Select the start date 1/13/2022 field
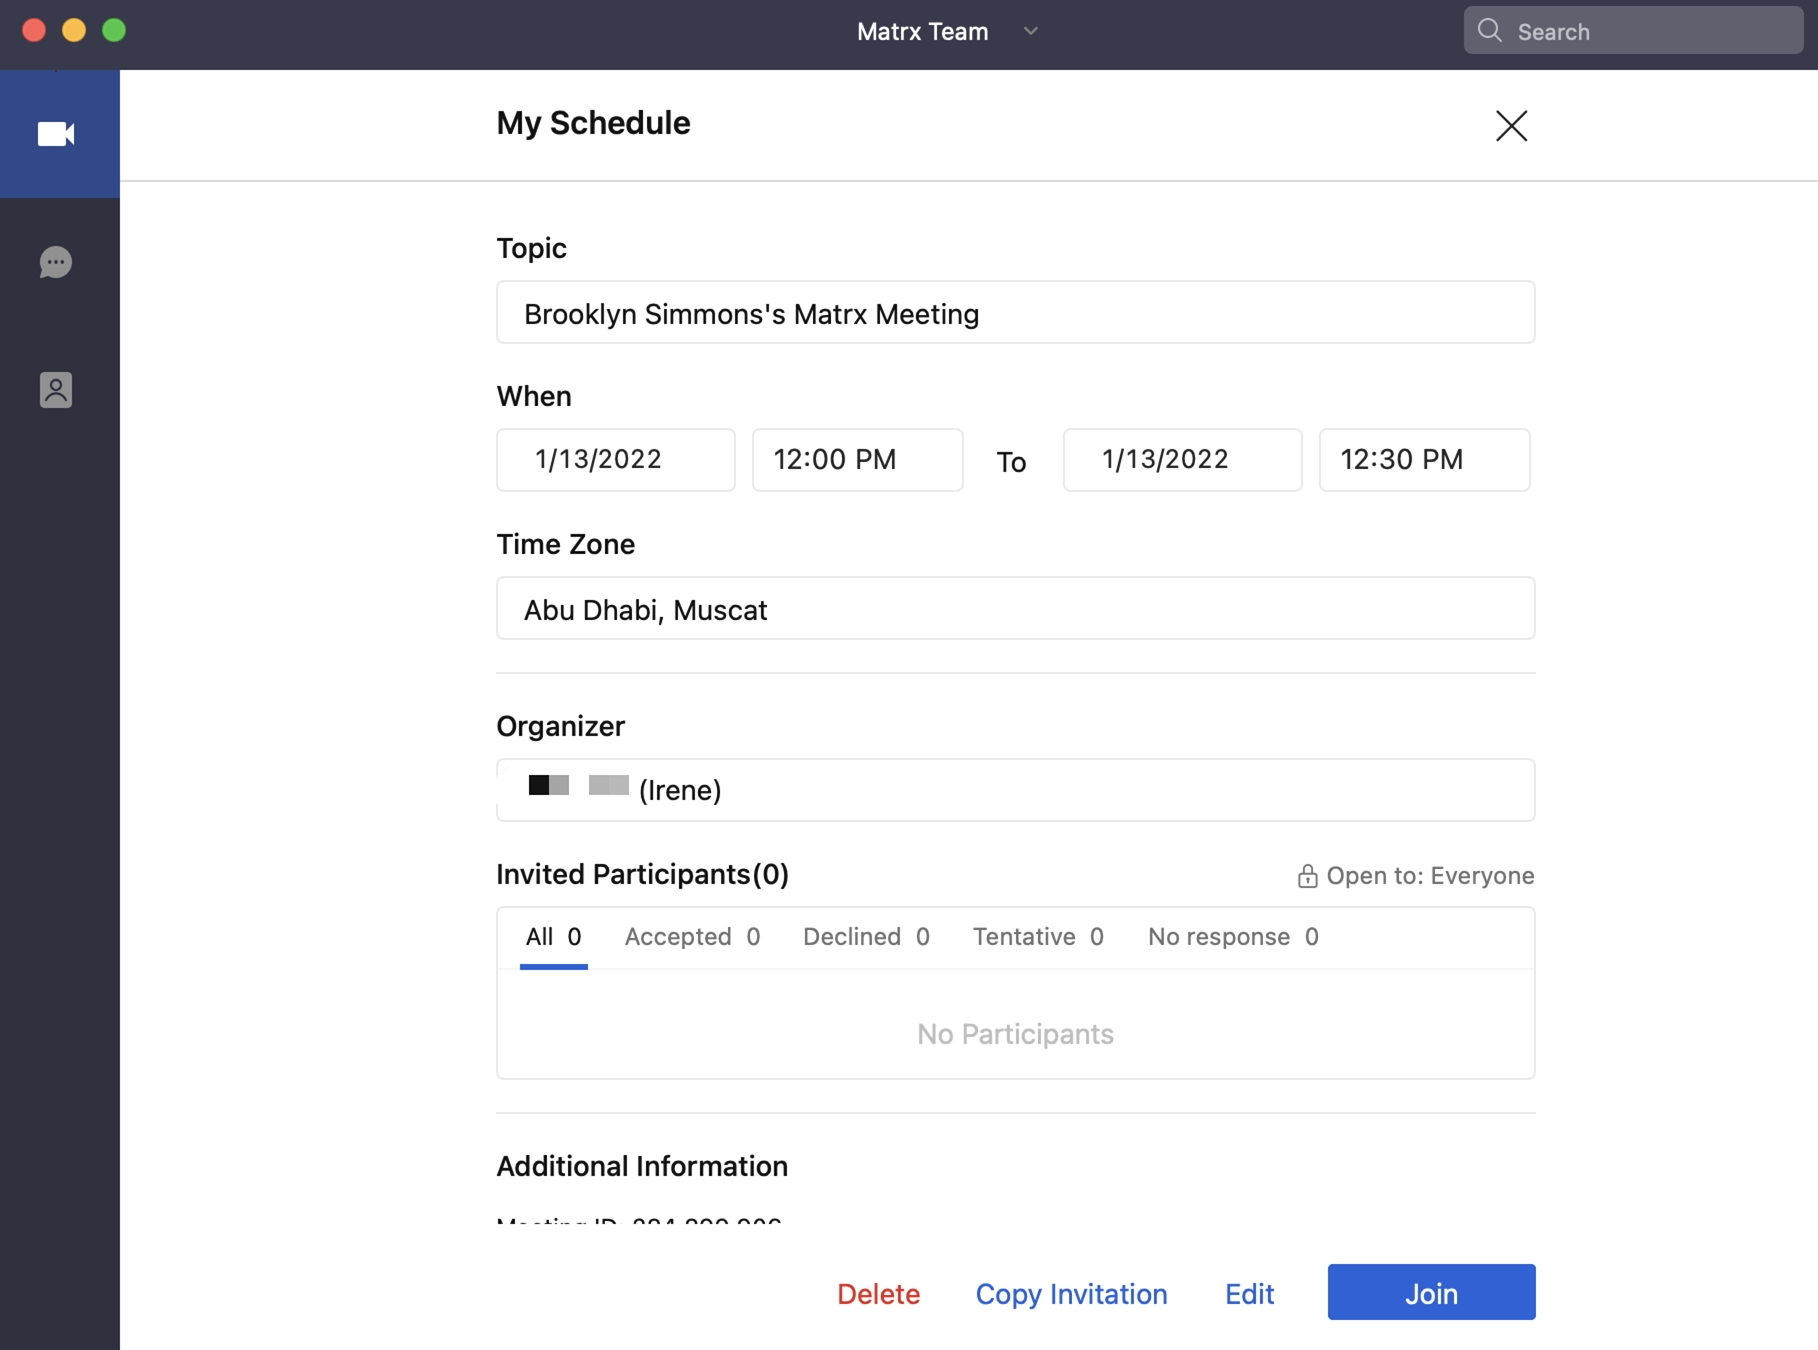The image size is (1818, 1350). coord(616,460)
